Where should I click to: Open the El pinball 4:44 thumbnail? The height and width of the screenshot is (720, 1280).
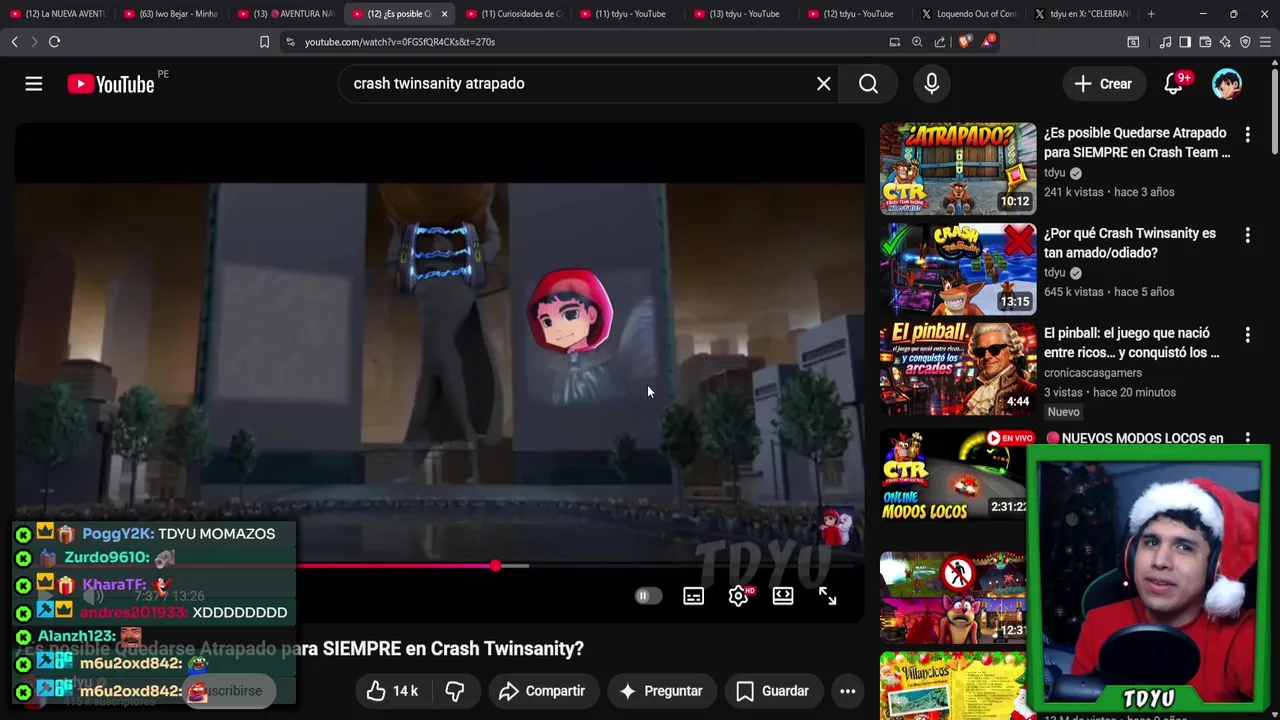(958, 369)
